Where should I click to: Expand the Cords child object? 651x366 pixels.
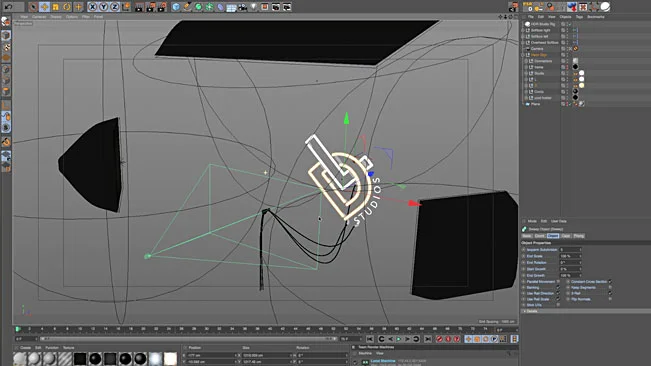coord(526,91)
